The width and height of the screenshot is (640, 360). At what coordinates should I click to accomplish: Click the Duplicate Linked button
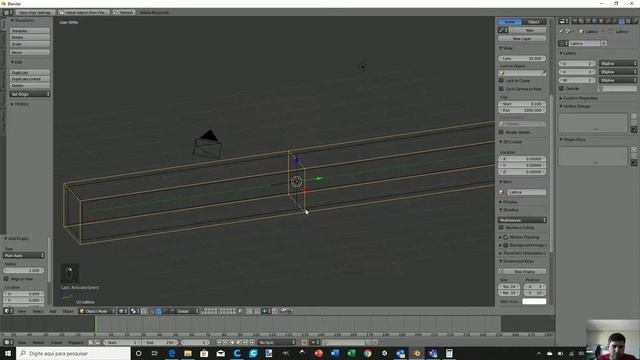coord(30,79)
